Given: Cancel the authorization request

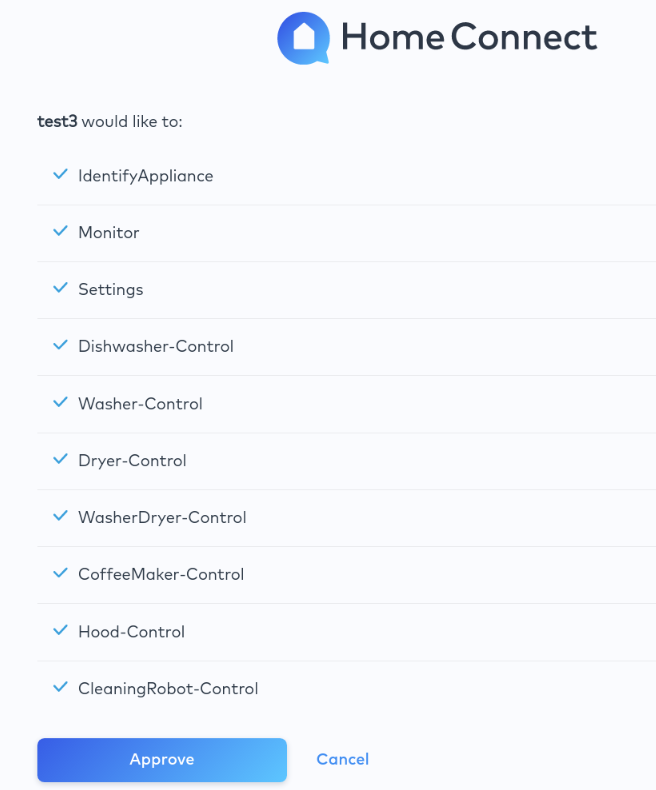Looking at the screenshot, I should 342,760.
